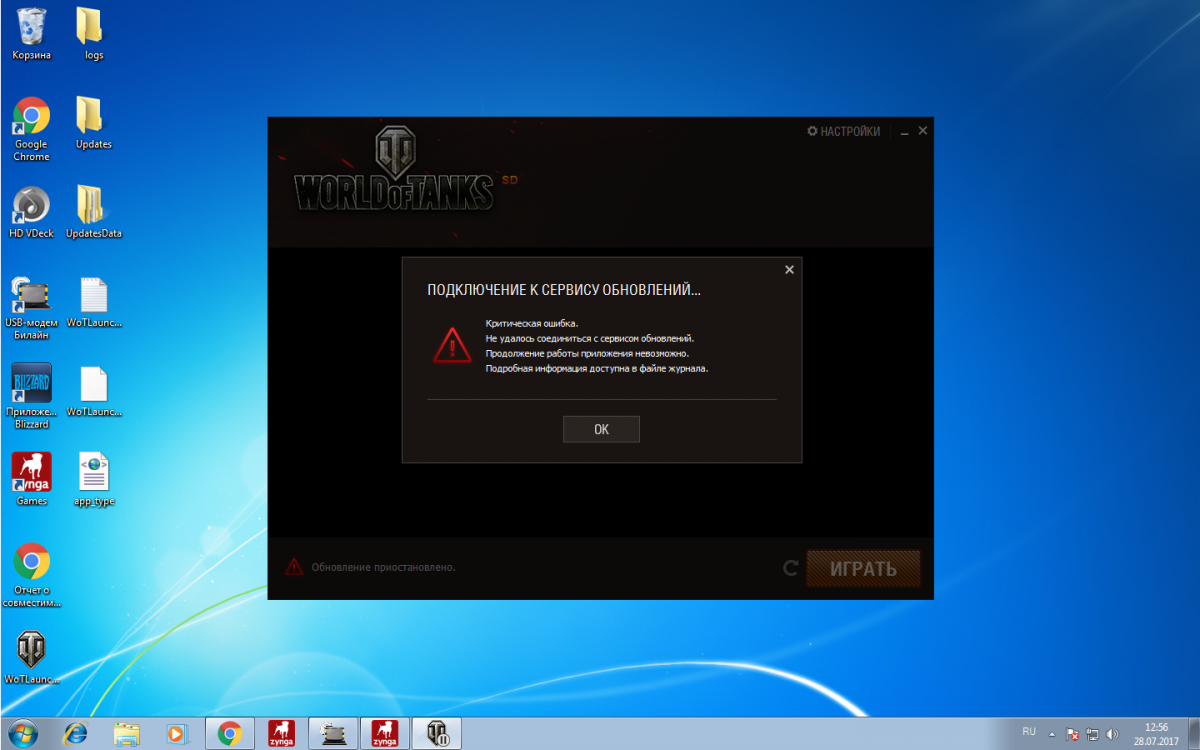
Task: Click the warning icon beside 'Обновление приостановлено'
Action: (x=294, y=567)
